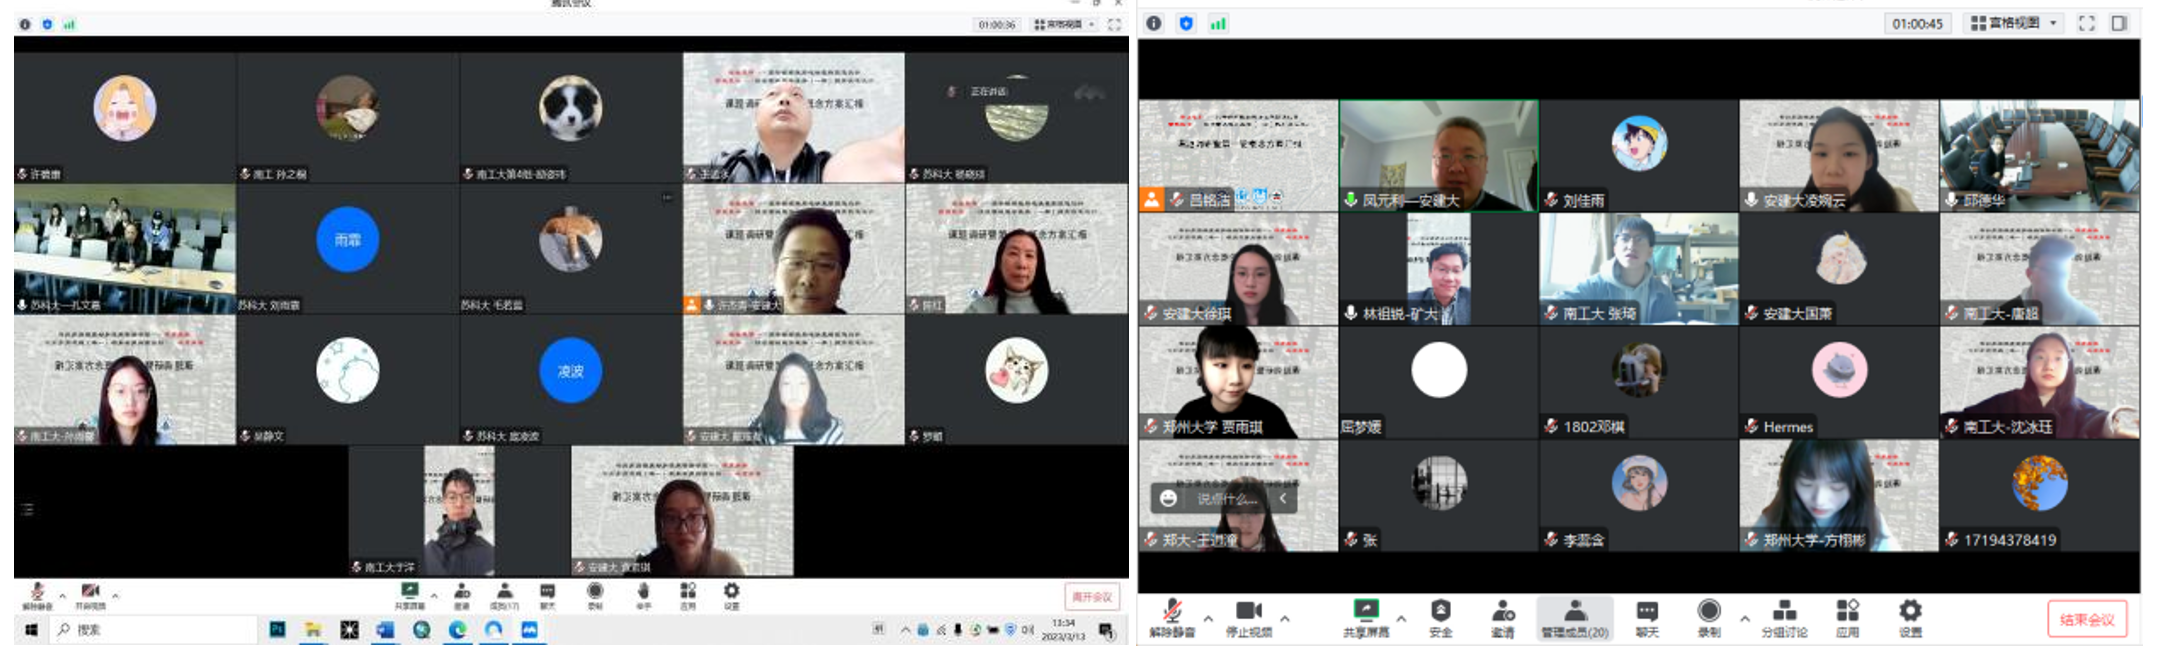Click Leave Meeting (离开会议) button
2162x651 pixels.
click(1091, 597)
